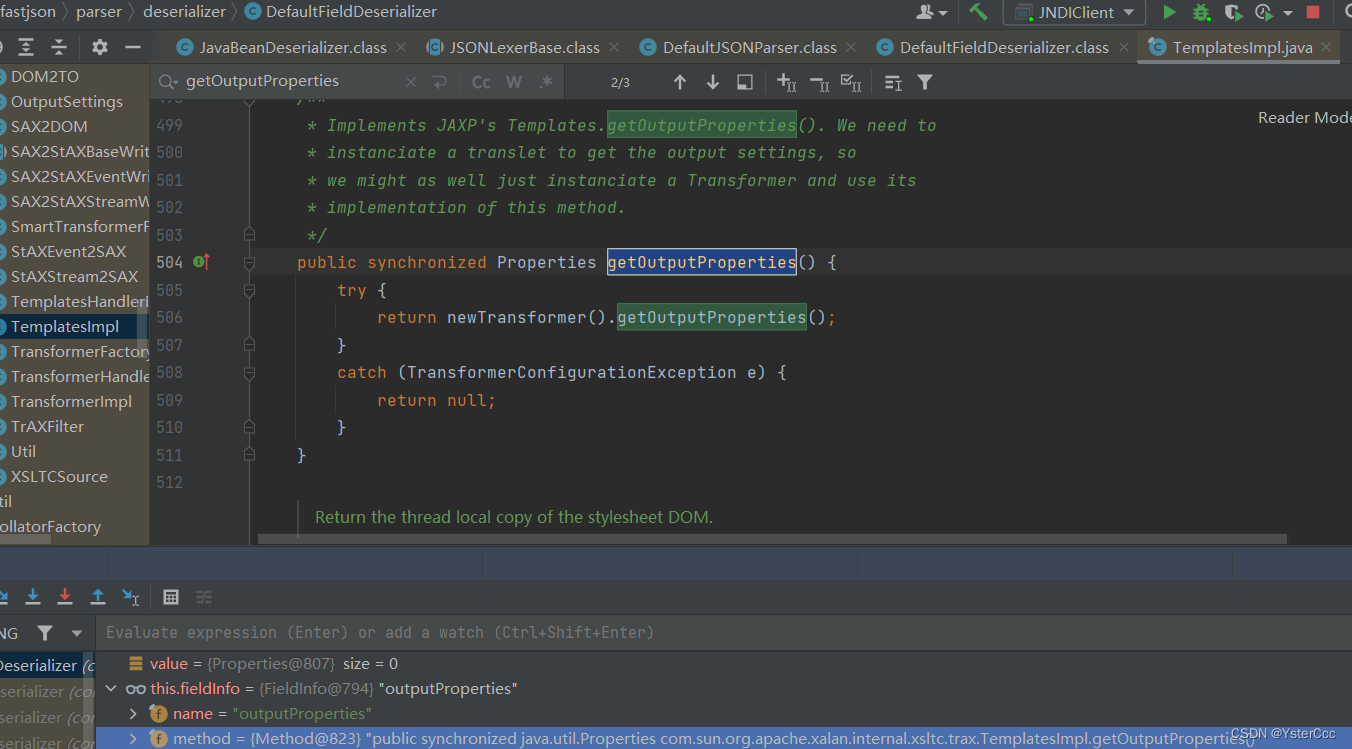Close JSONLexerBase.class tab
Screen dimensions: 1352x749
pyautogui.click(x=612, y=47)
